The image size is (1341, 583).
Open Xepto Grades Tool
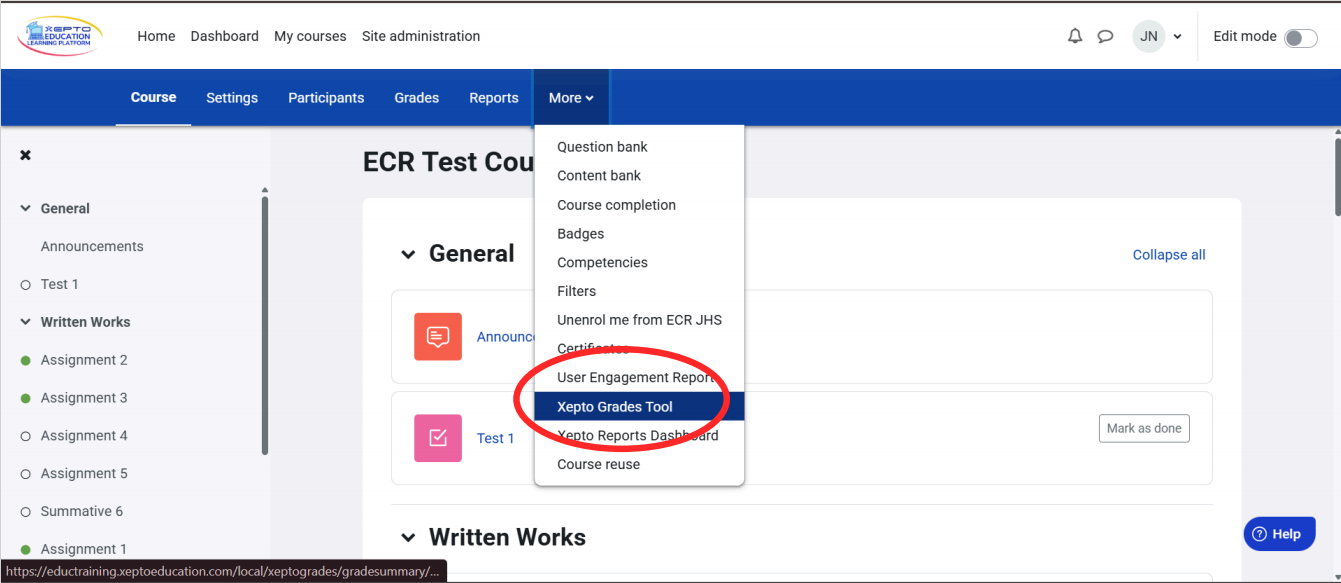click(640, 407)
